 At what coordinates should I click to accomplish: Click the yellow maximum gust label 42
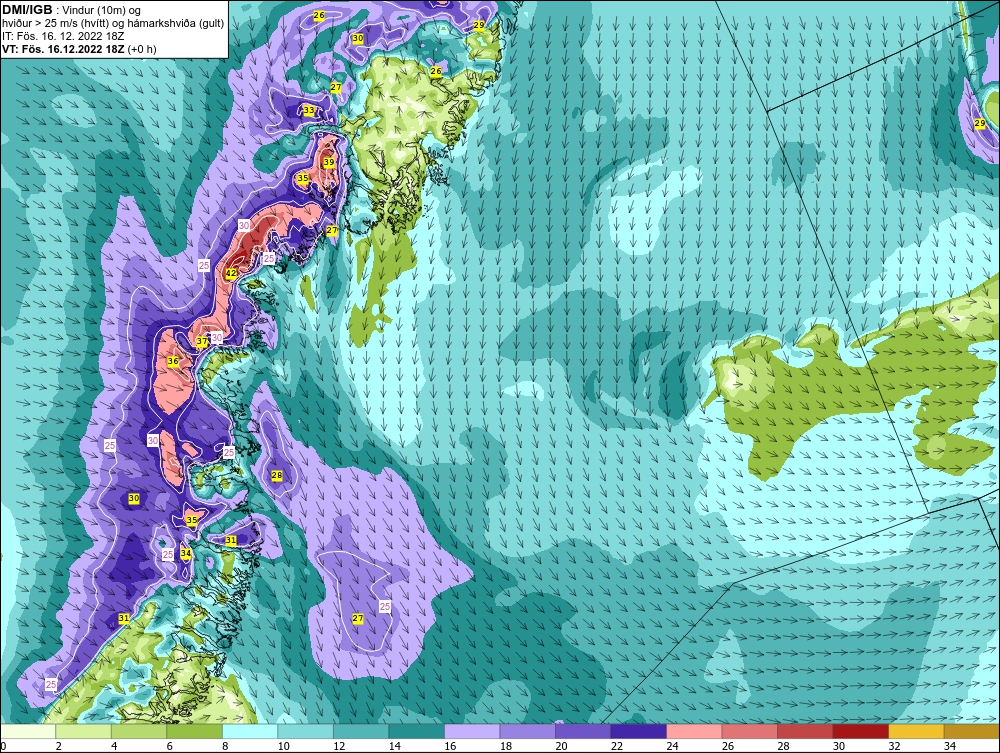click(231, 273)
